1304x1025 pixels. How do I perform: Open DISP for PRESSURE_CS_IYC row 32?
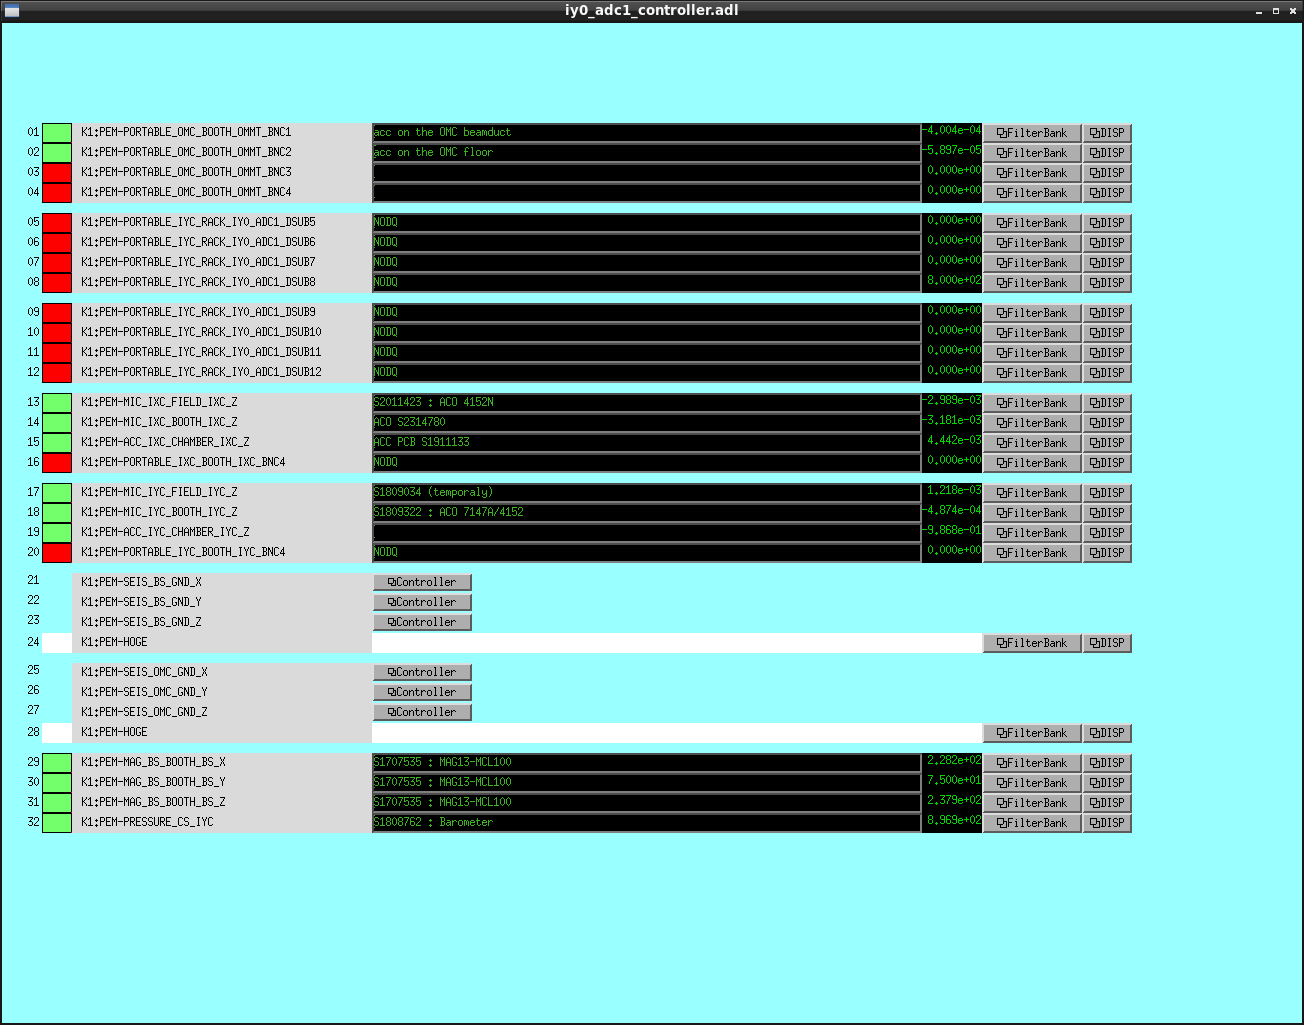click(1107, 823)
